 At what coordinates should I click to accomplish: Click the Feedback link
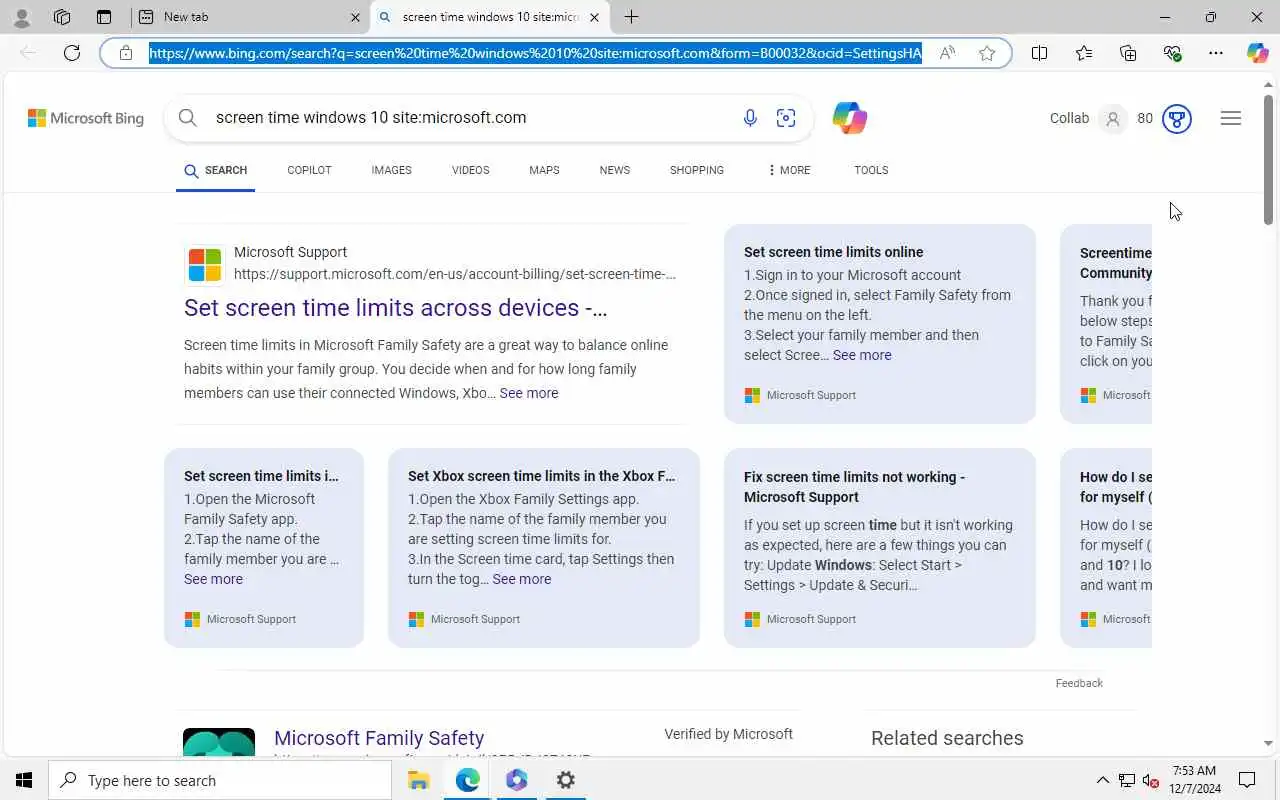tap(1079, 683)
